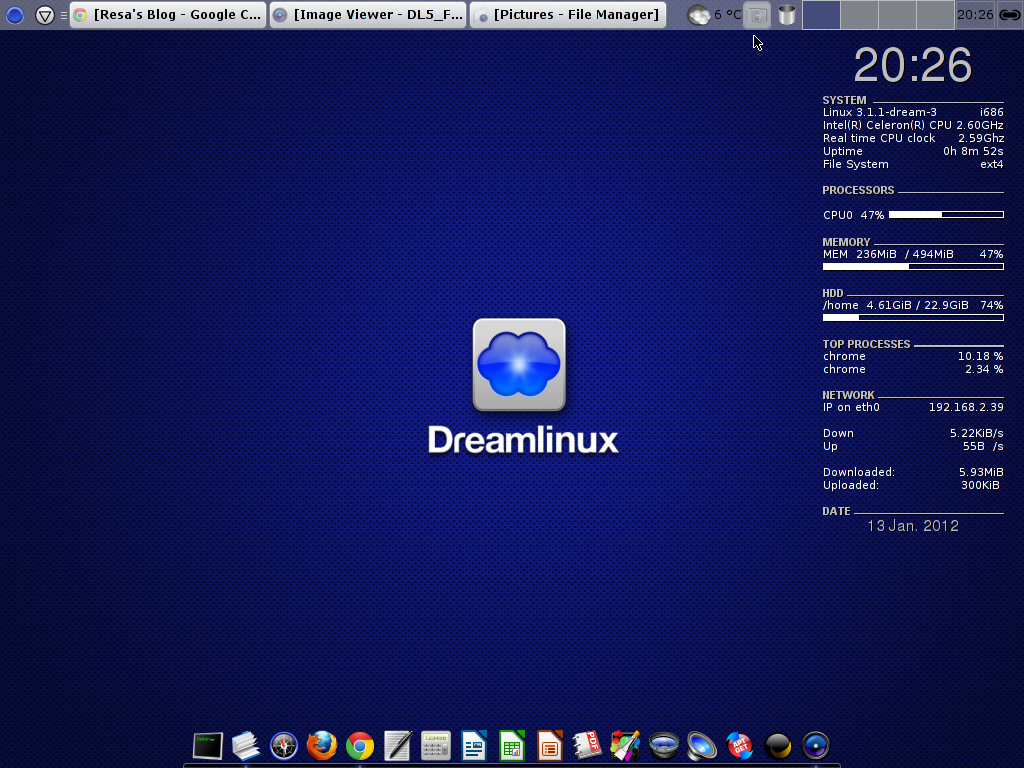Launch LibreOffice Writer from the dock
This screenshot has height=768, width=1024.
tap(474, 746)
